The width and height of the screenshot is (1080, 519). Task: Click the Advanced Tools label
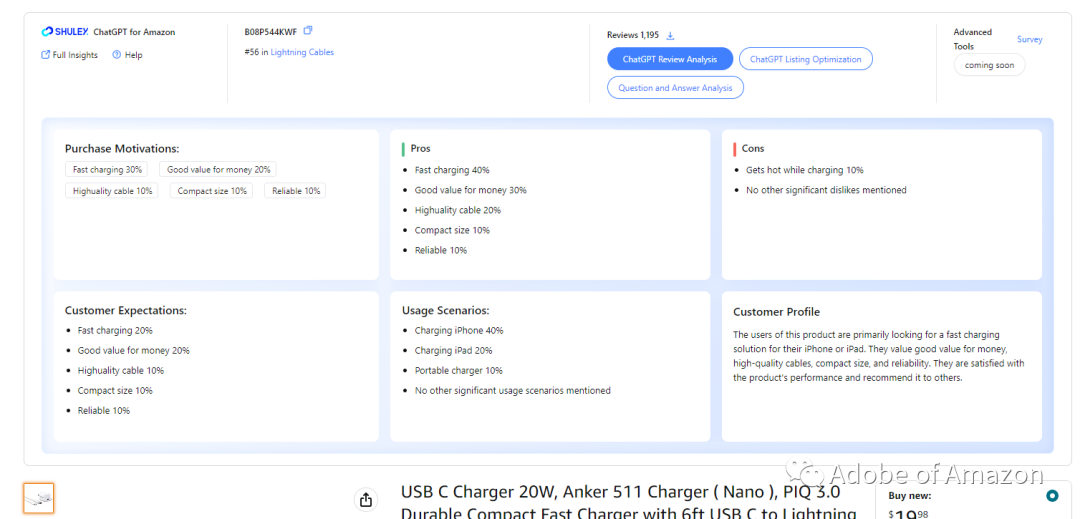pos(973,39)
